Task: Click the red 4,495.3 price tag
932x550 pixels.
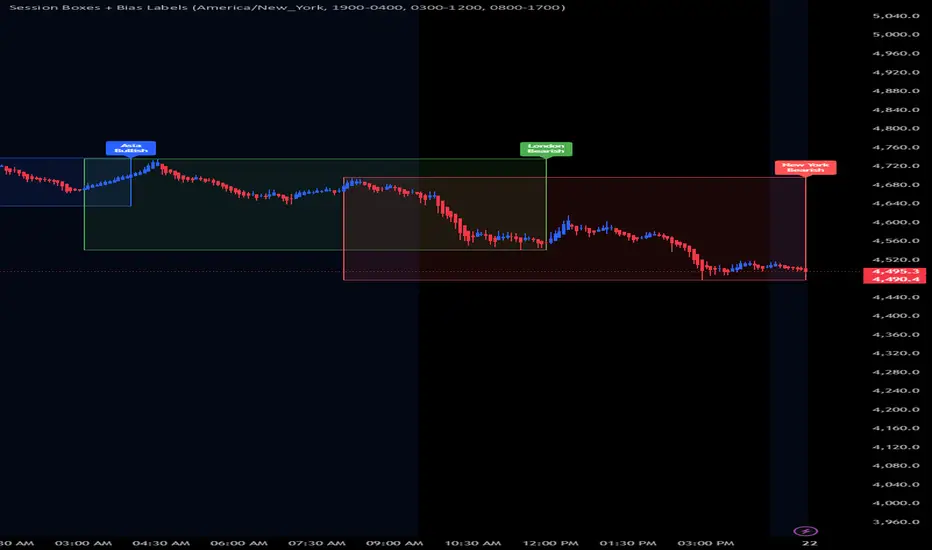Action: pos(895,272)
